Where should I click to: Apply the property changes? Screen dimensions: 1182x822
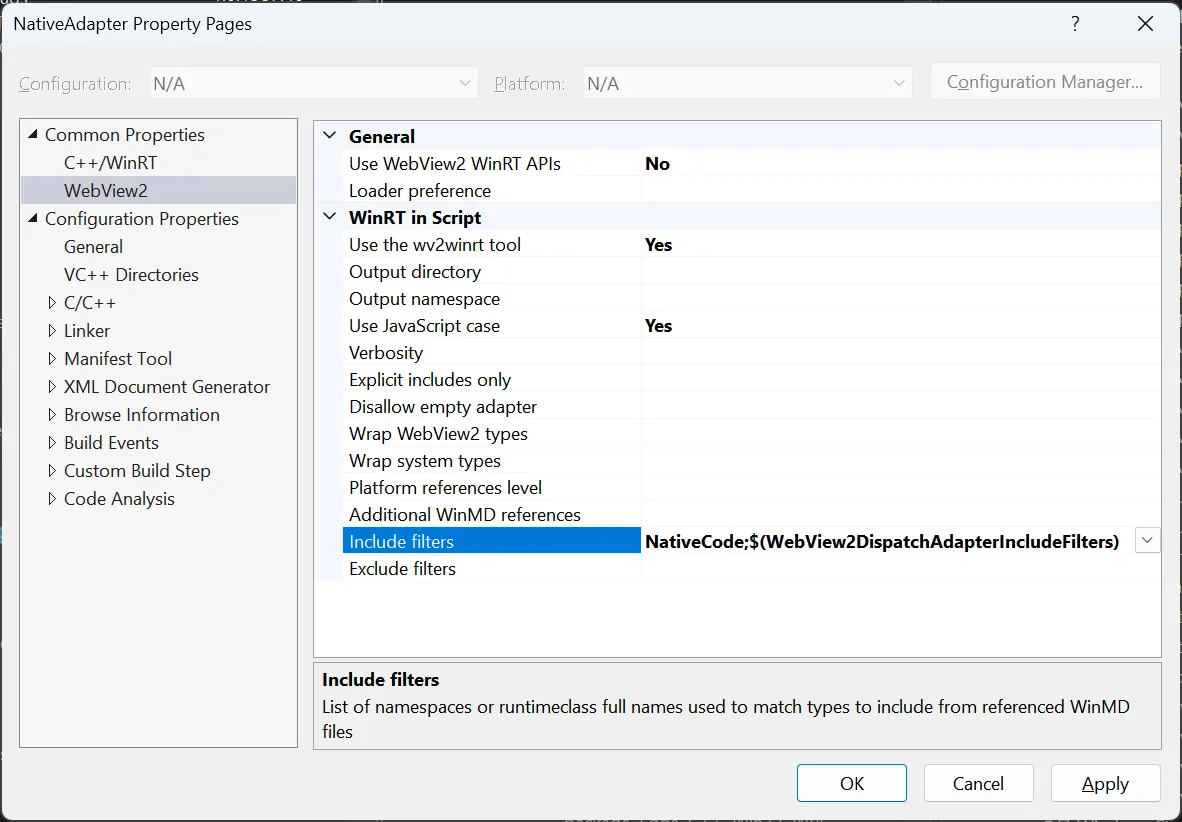[x=1105, y=783]
